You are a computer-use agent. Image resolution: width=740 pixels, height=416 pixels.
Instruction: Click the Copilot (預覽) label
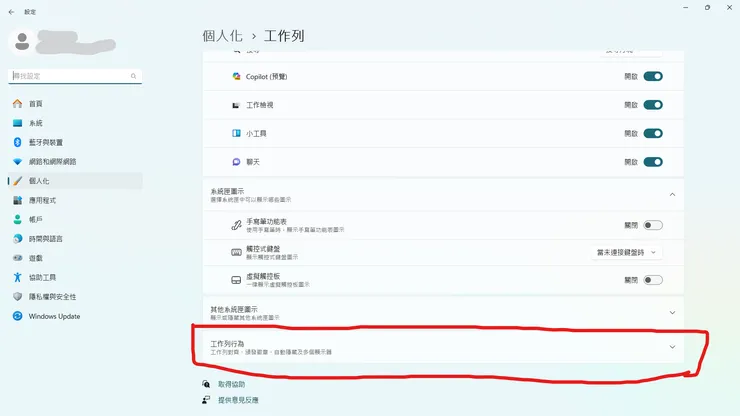(x=266, y=76)
